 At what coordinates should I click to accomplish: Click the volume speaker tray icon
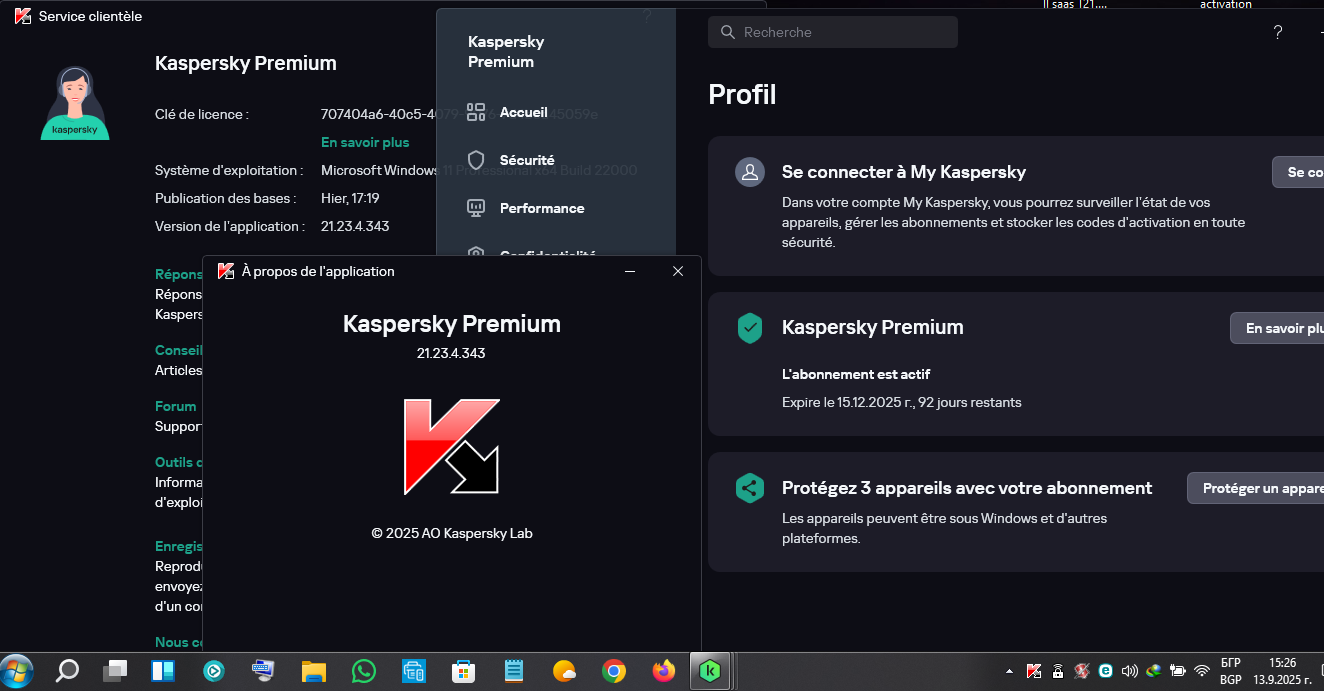(1130, 671)
